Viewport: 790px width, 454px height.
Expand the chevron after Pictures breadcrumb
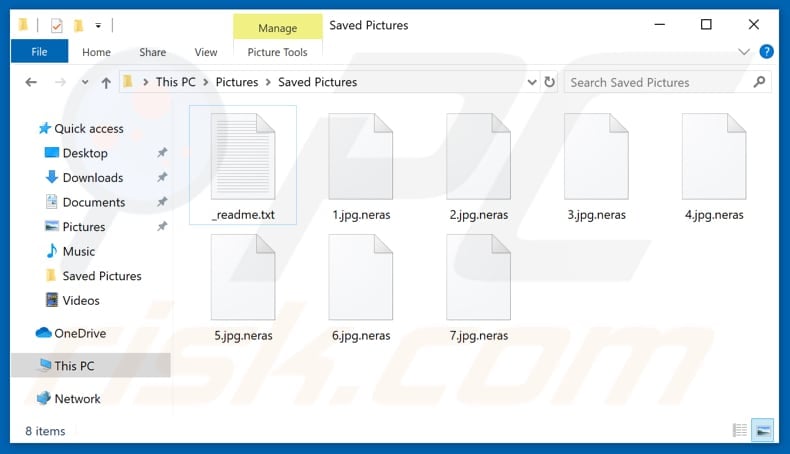(268, 83)
